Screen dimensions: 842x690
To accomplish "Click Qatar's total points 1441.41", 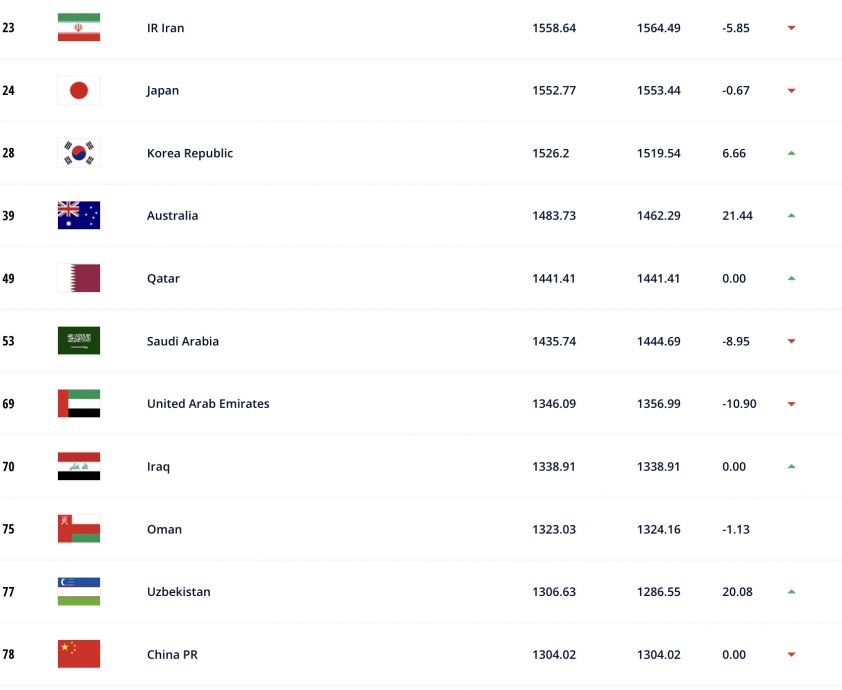I will tap(554, 279).
